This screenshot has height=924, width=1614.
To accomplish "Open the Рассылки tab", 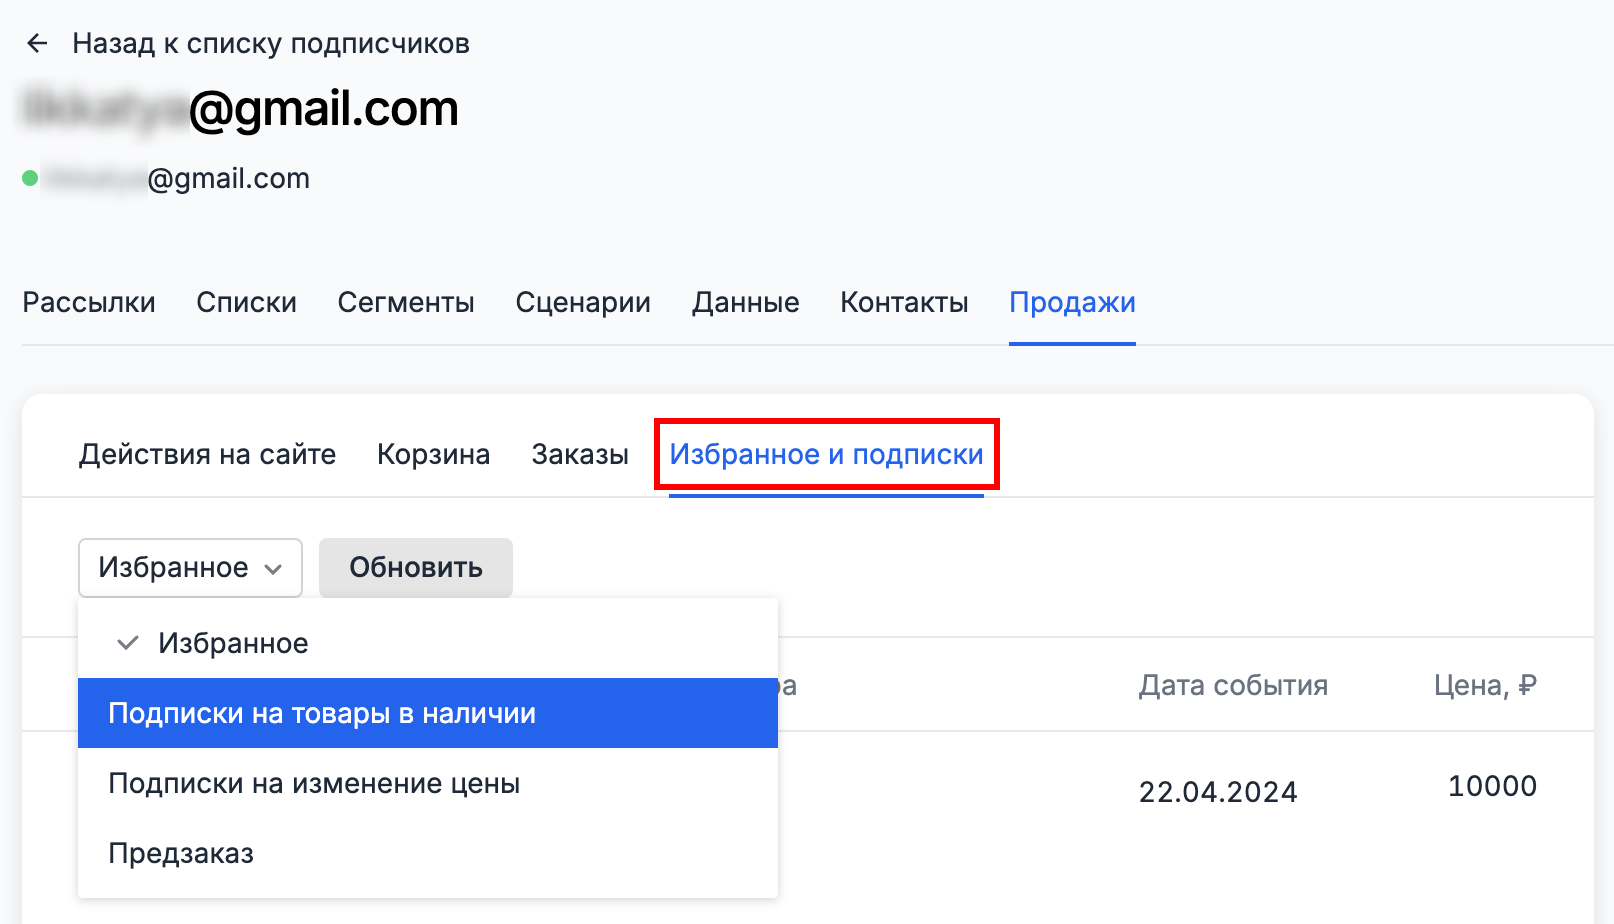I will click(89, 302).
